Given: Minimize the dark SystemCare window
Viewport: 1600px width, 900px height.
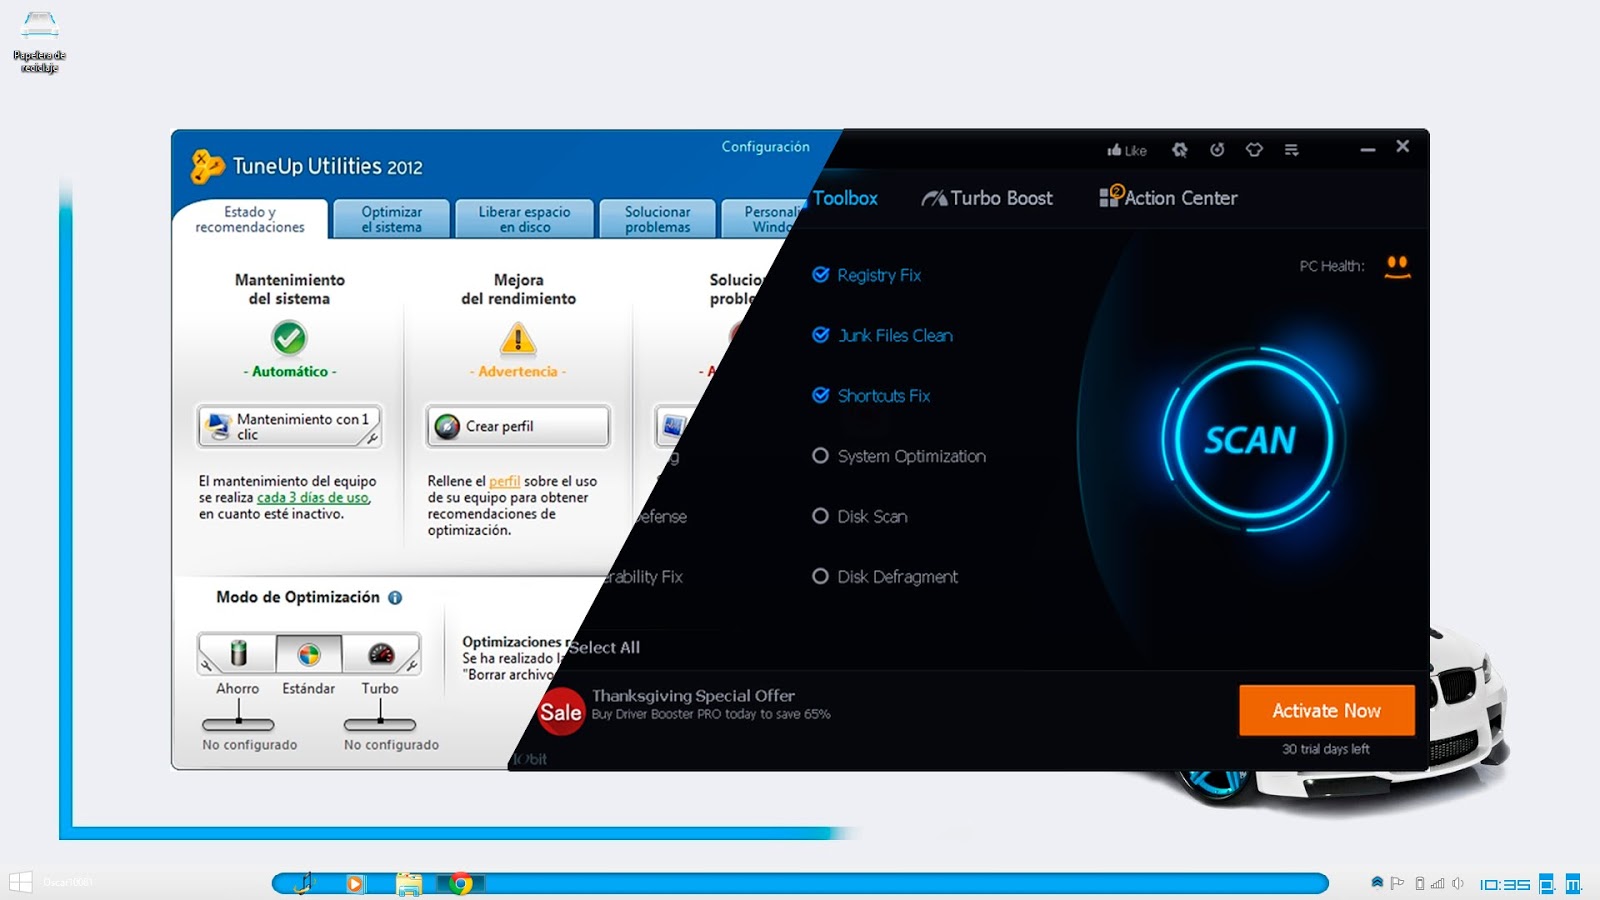Looking at the screenshot, I should coord(1367,149).
